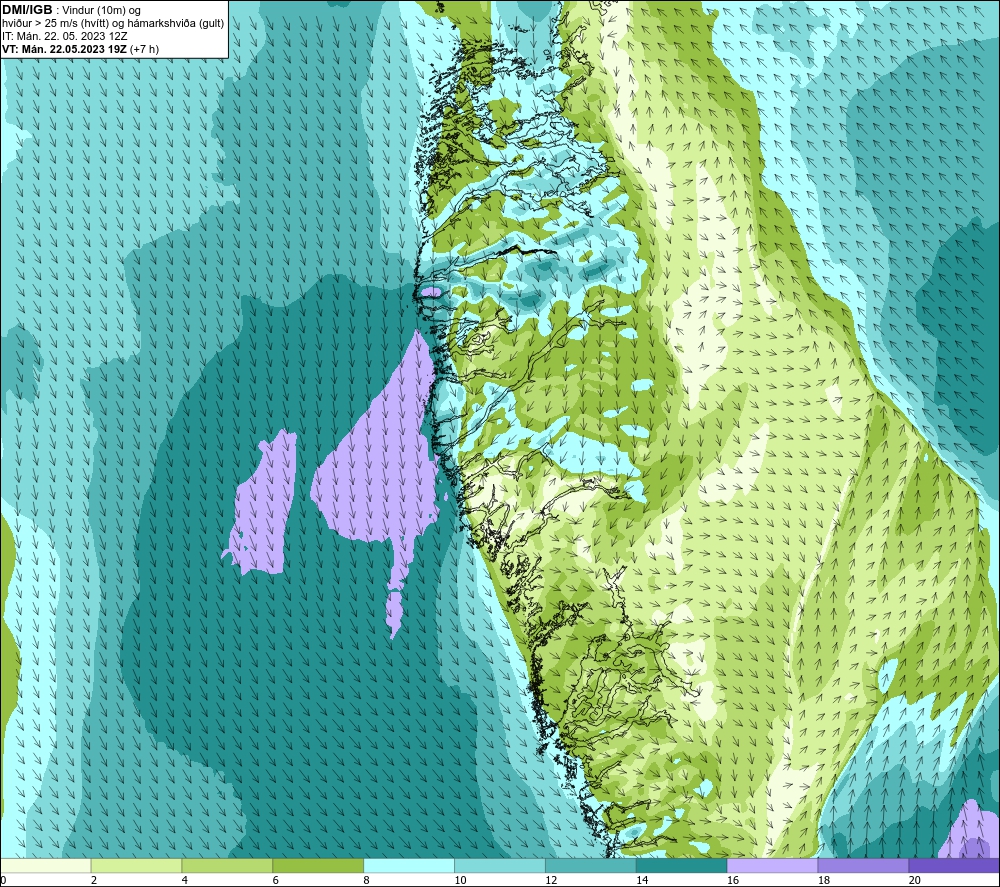Screen dimensions: 1000x887
Task: Click the 'DMI/IGB' title text
Action: (x=27, y=10)
